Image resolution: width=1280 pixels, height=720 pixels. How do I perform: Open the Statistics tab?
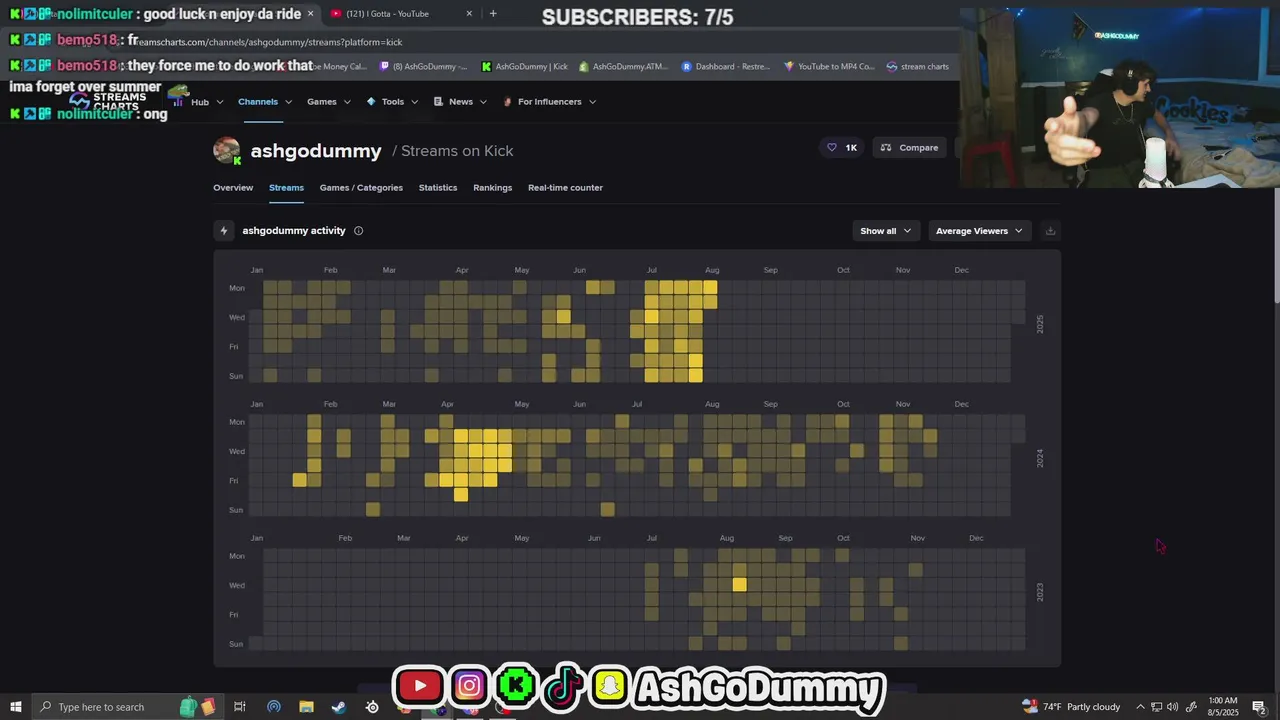(x=438, y=188)
